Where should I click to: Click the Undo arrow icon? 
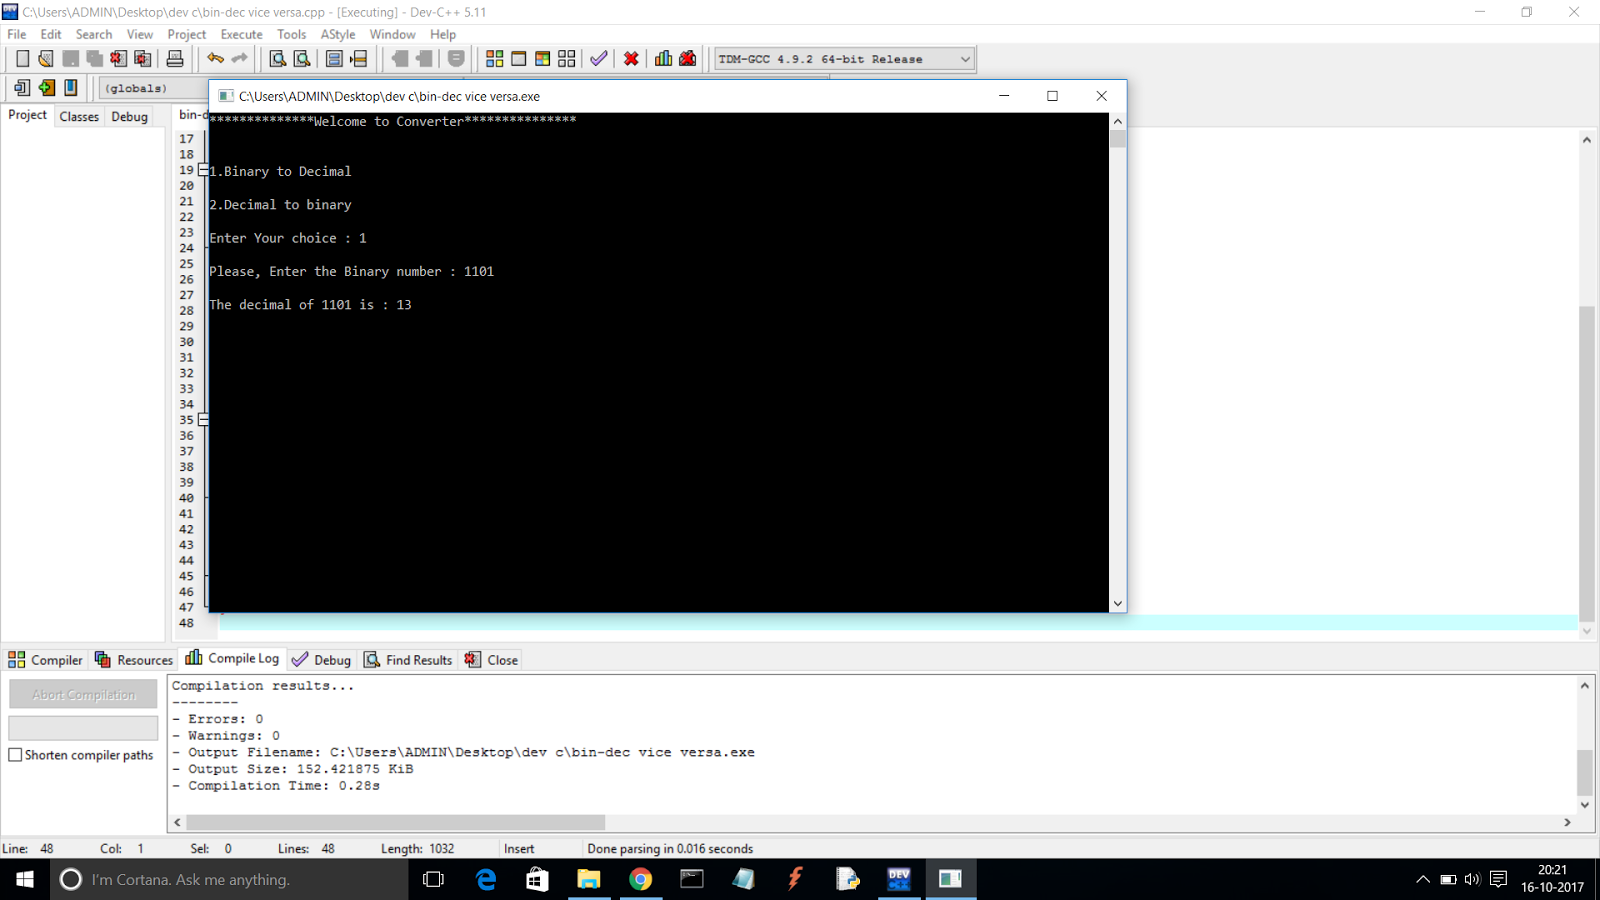coord(216,58)
